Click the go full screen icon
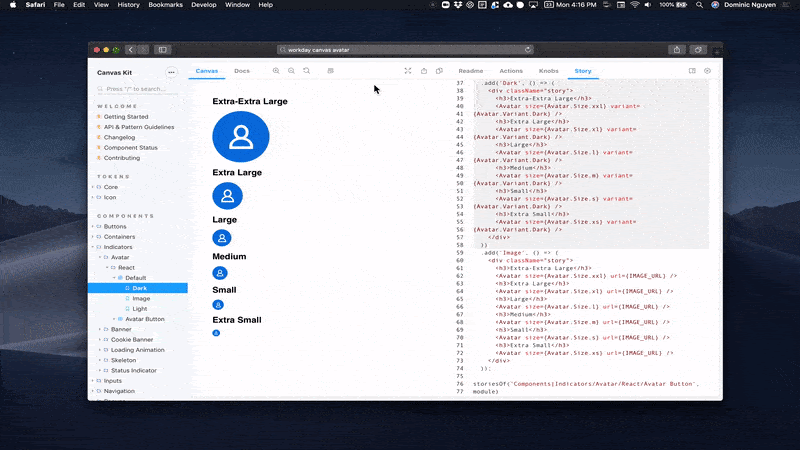 tap(408, 71)
